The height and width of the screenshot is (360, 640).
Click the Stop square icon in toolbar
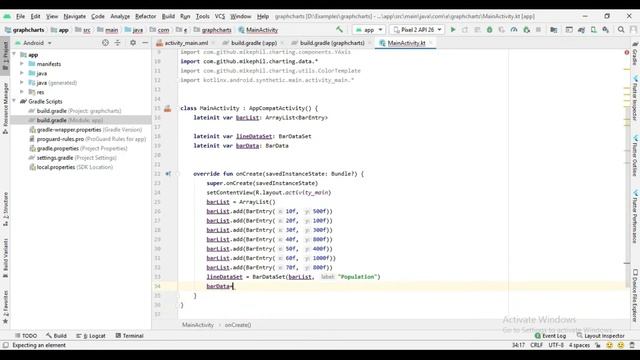[x=538, y=30]
